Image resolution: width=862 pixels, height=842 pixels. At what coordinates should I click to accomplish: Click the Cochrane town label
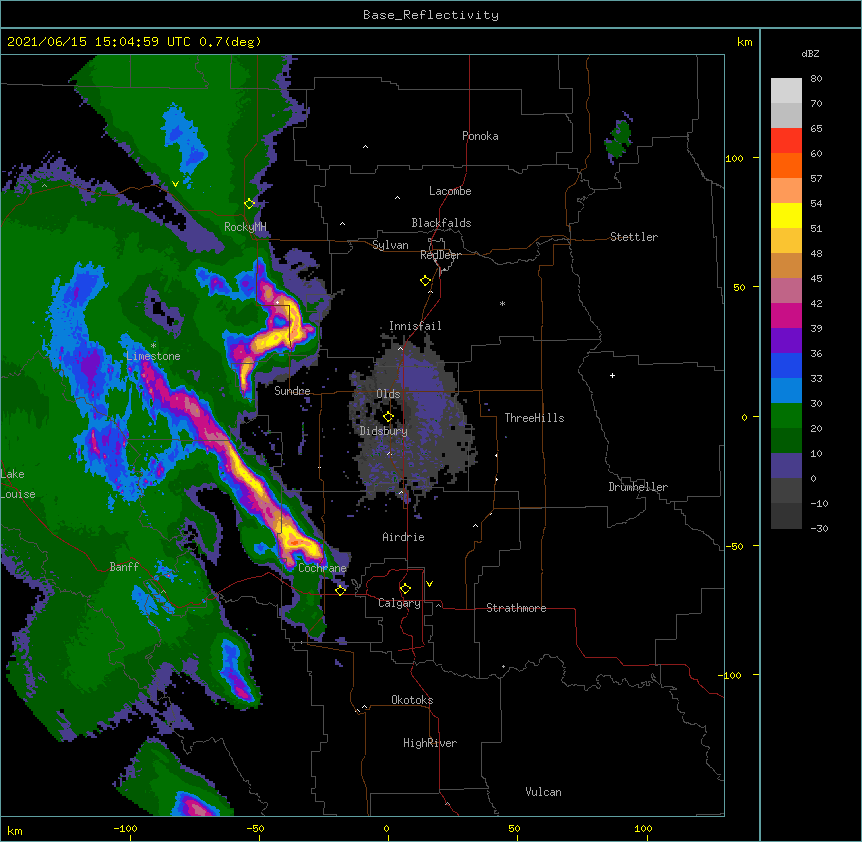(x=322, y=568)
